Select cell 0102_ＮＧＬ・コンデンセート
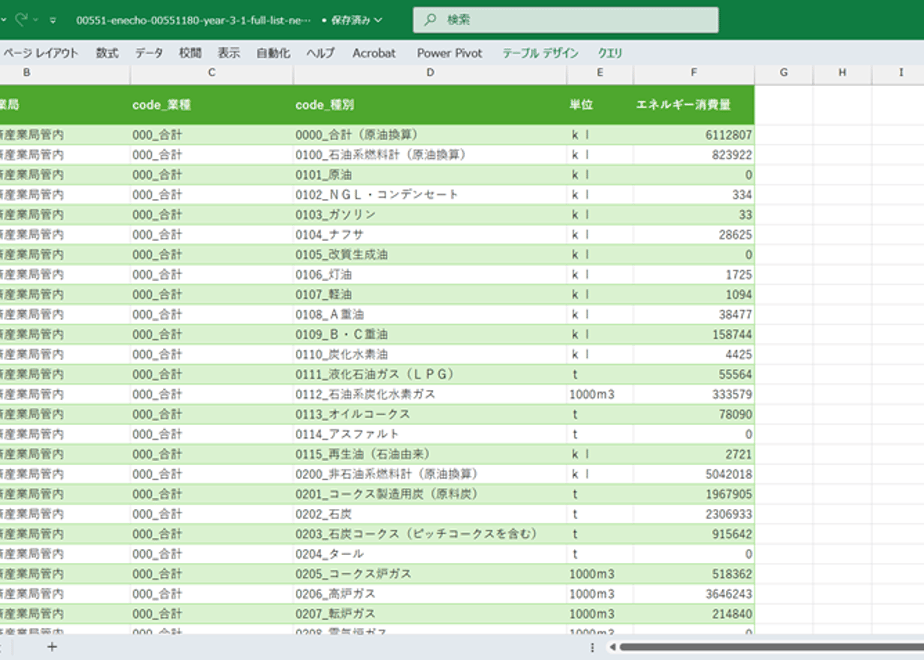924x660 pixels. click(430, 194)
